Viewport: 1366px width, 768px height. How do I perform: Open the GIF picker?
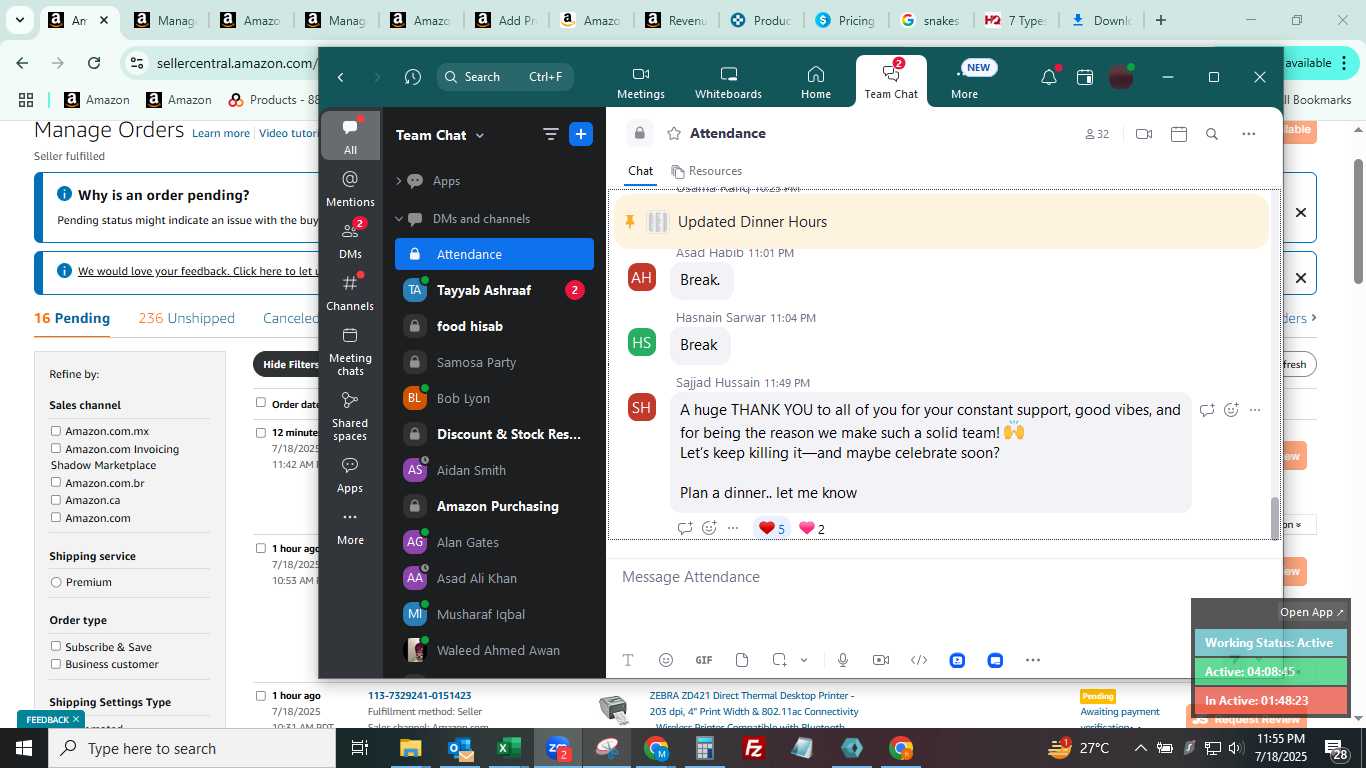tap(704, 660)
